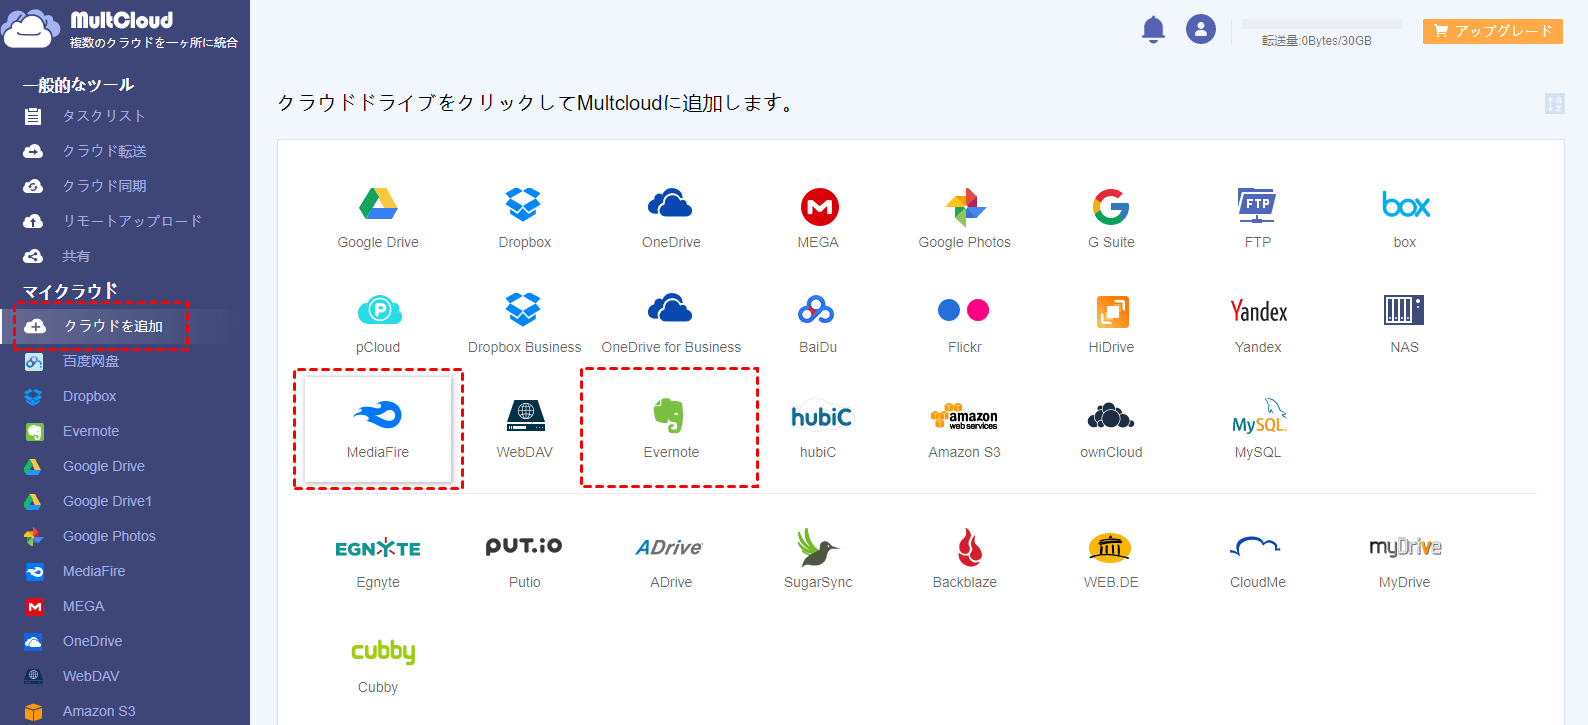1588x725 pixels.
Task: Choose the HiDrive cloud option
Action: pyautogui.click(x=1111, y=323)
